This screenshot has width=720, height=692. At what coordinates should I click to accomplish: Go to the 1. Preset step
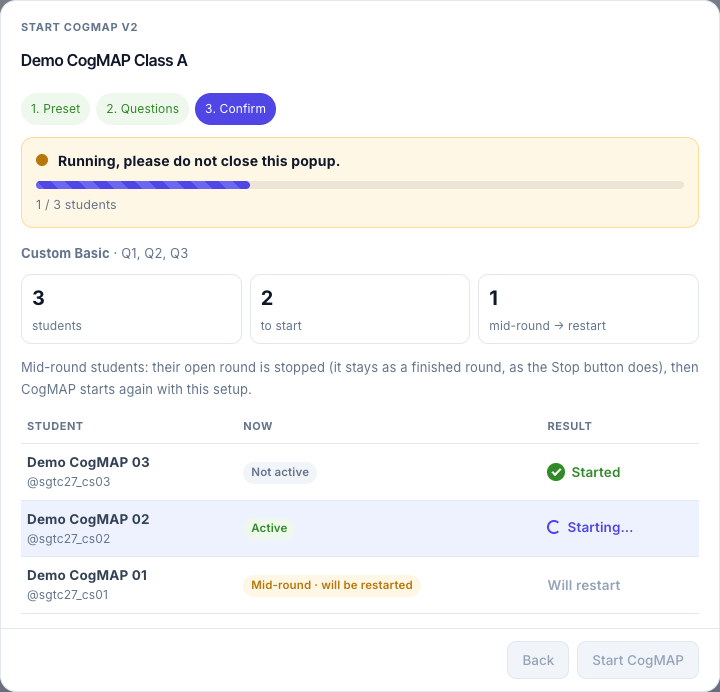[56, 109]
